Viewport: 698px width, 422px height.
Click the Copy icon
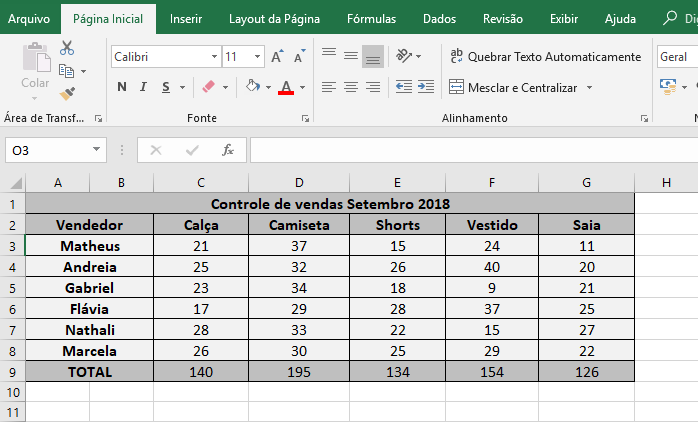point(66,71)
